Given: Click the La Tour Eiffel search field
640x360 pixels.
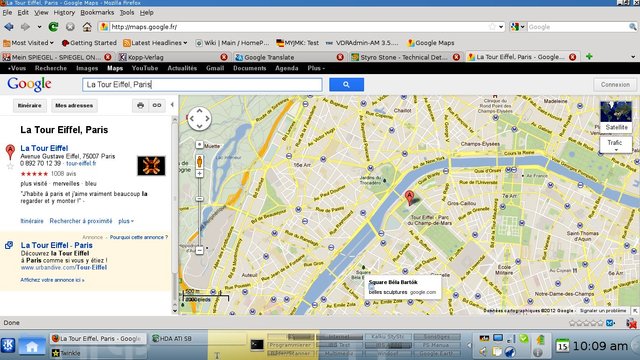Looking at the screenshot, I should pyautogui.click(x=202, y=84).
